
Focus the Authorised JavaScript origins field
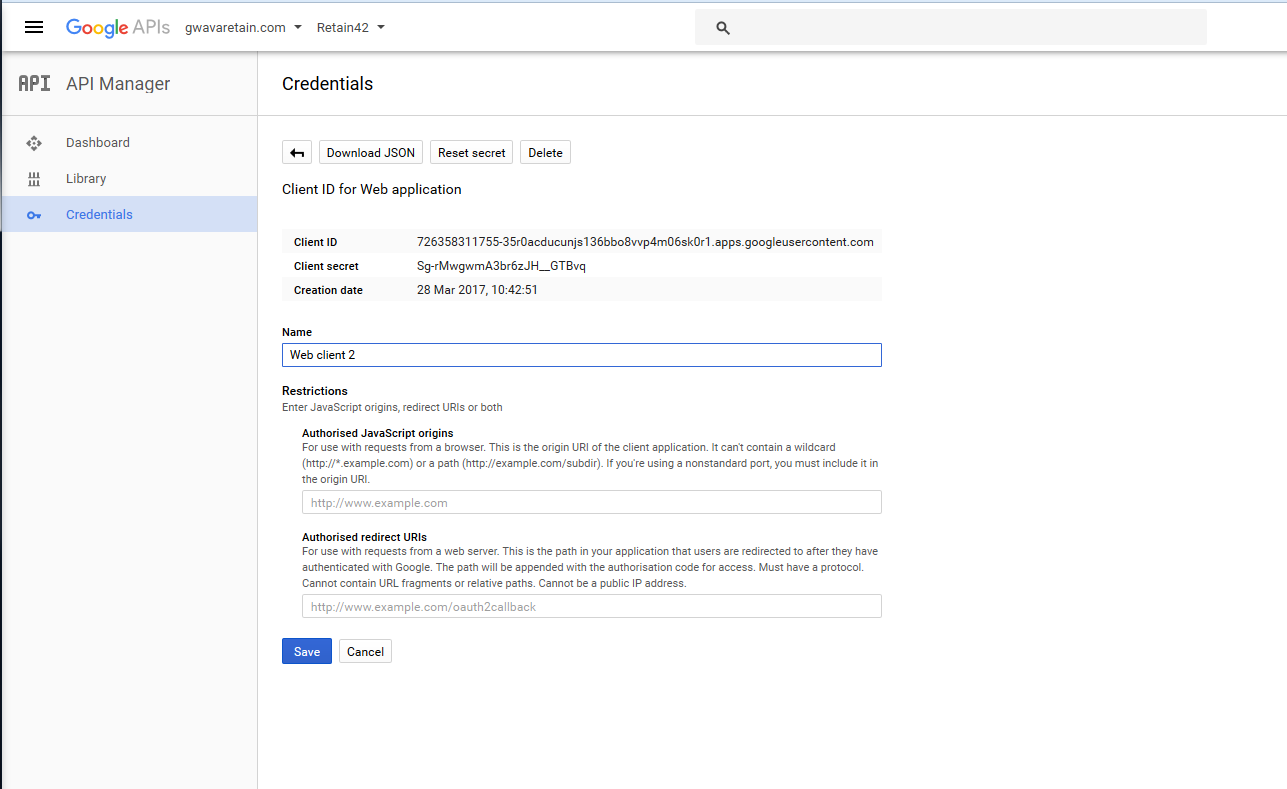pyautogui.click(x=591, y=503)
